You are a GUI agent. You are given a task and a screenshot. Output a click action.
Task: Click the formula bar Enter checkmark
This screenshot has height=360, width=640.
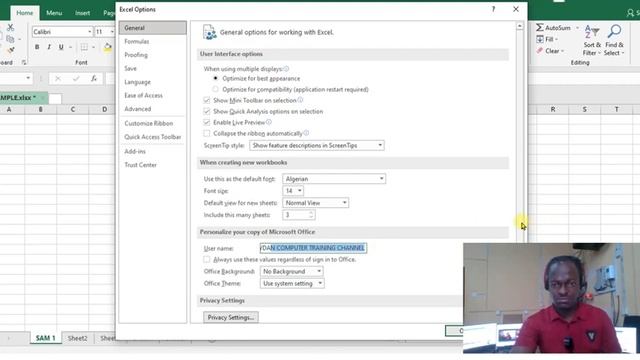76,78
